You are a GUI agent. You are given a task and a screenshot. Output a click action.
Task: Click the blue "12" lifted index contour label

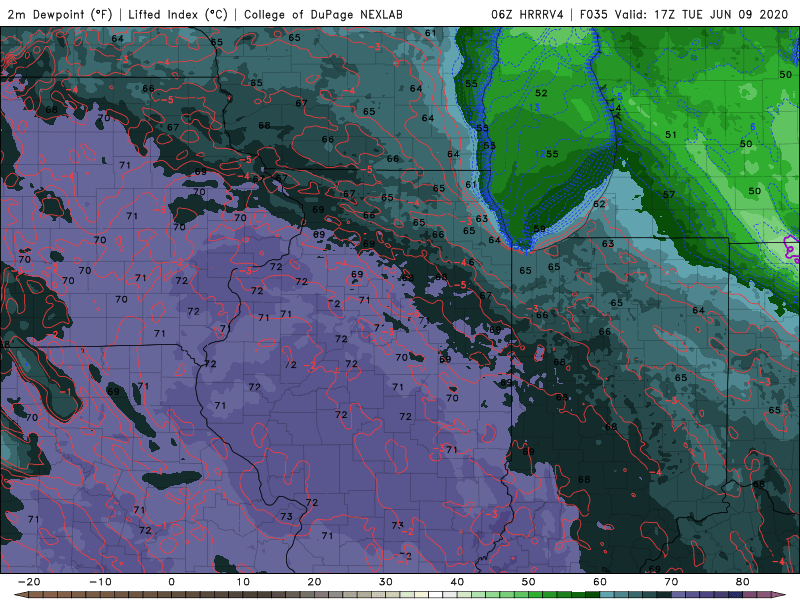540,154
